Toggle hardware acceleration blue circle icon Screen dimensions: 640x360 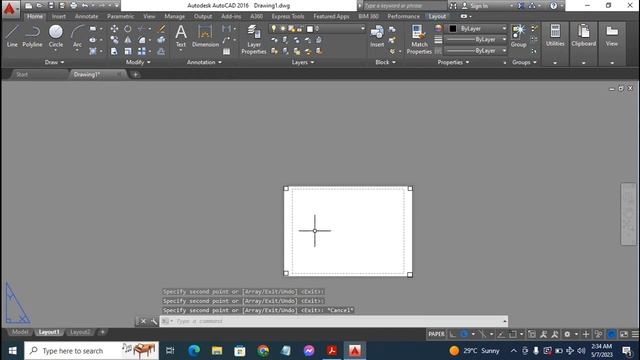coord(611,334)
